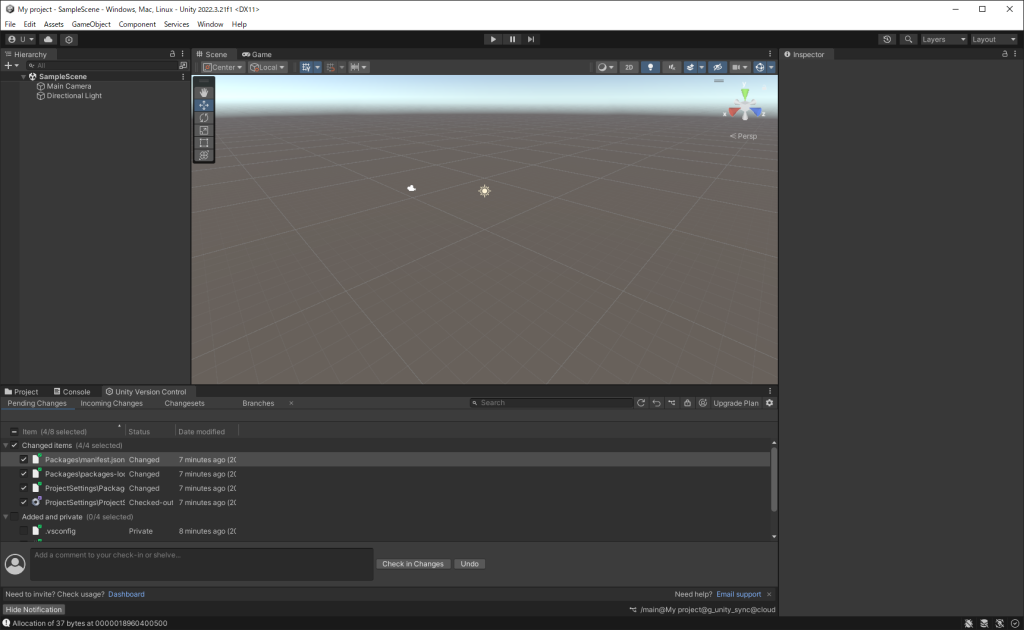Open the Incoming Changes tab
1024x630 pixels.
tap(111, 403)
